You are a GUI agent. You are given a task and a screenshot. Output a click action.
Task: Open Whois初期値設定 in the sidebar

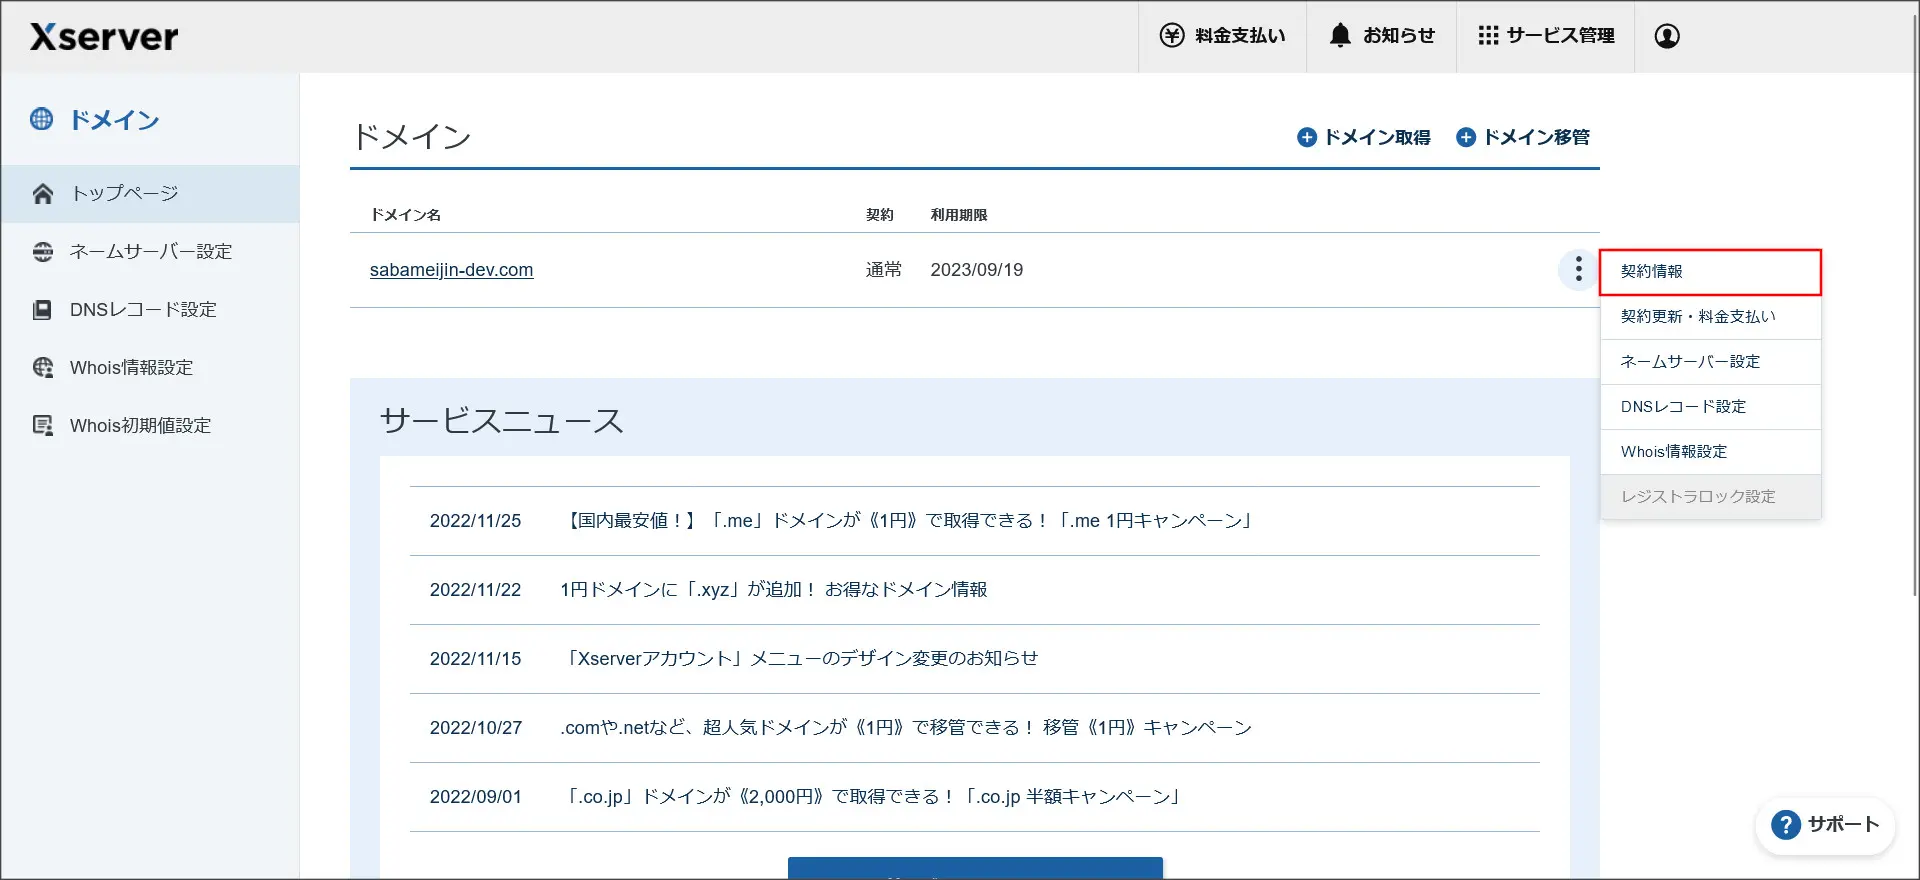150,426
